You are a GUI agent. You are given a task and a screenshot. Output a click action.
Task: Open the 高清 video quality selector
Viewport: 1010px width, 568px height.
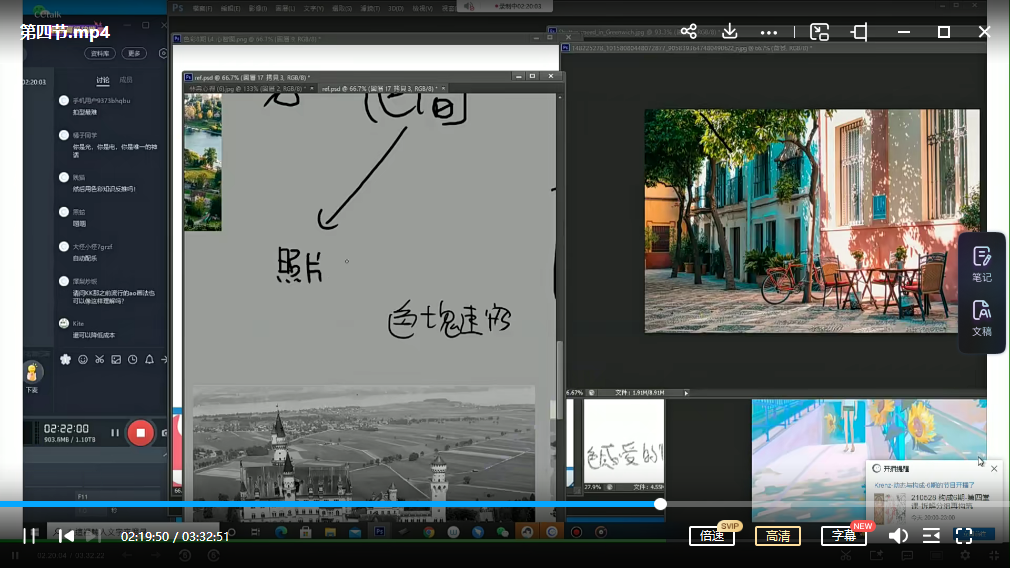click(x=777, y=536)
